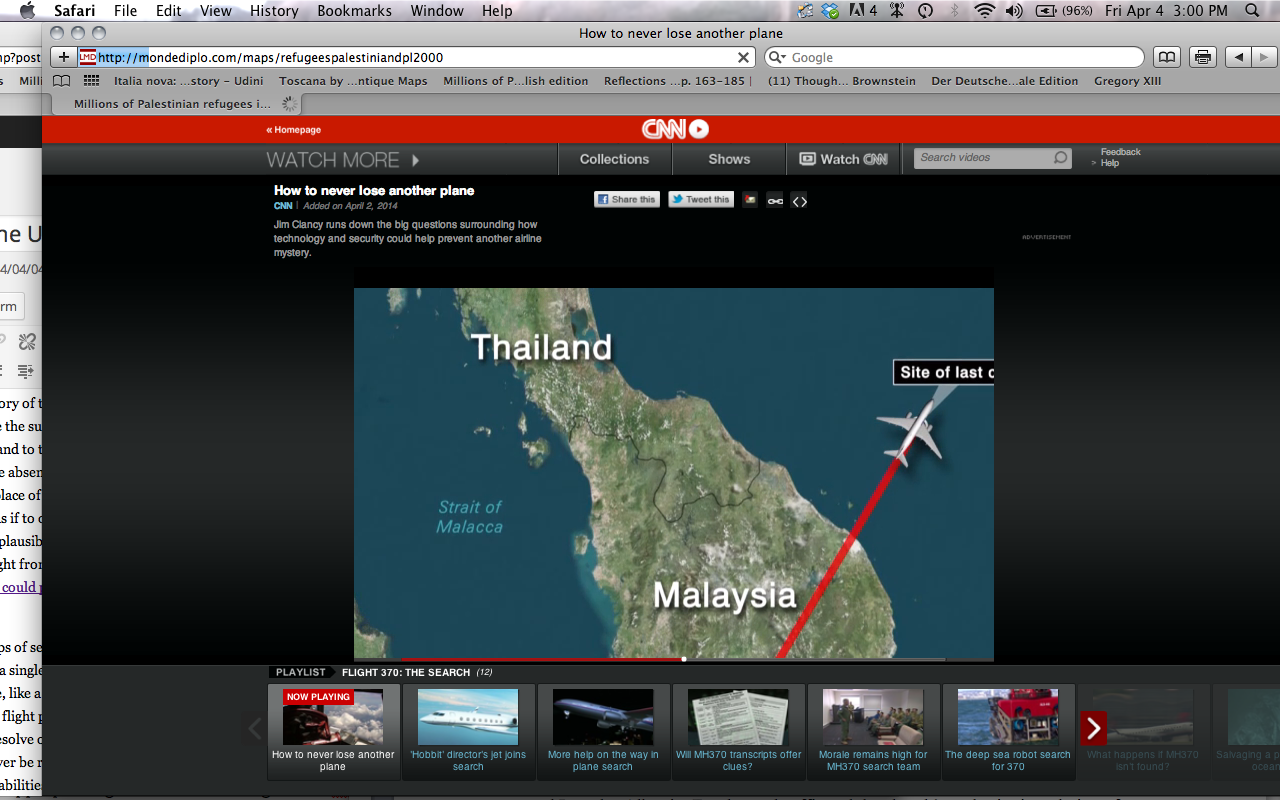This screenshot has width=1280, height=800.
Task: Click the copy link chain icon
Action: pos(775,200)
